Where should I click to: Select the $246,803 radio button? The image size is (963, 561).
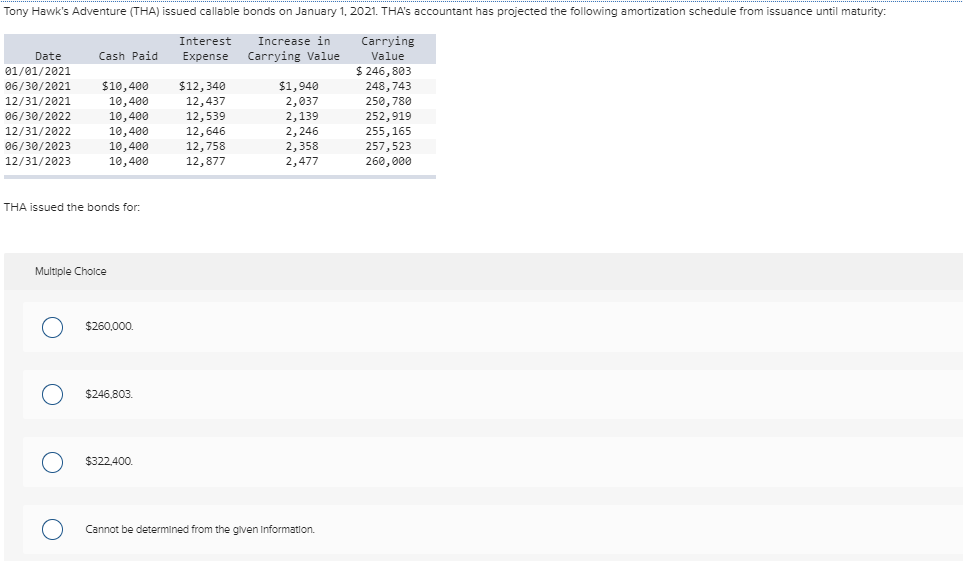click(52, 394)
